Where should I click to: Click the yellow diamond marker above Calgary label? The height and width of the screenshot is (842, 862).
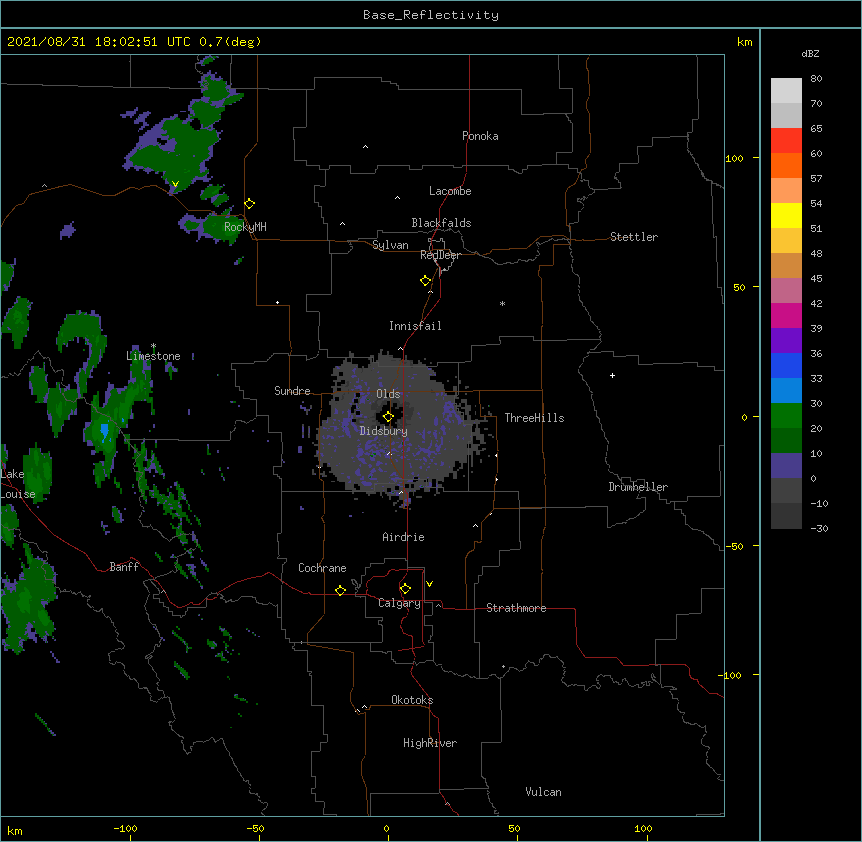pyautogui.click(x=405, y=589)
